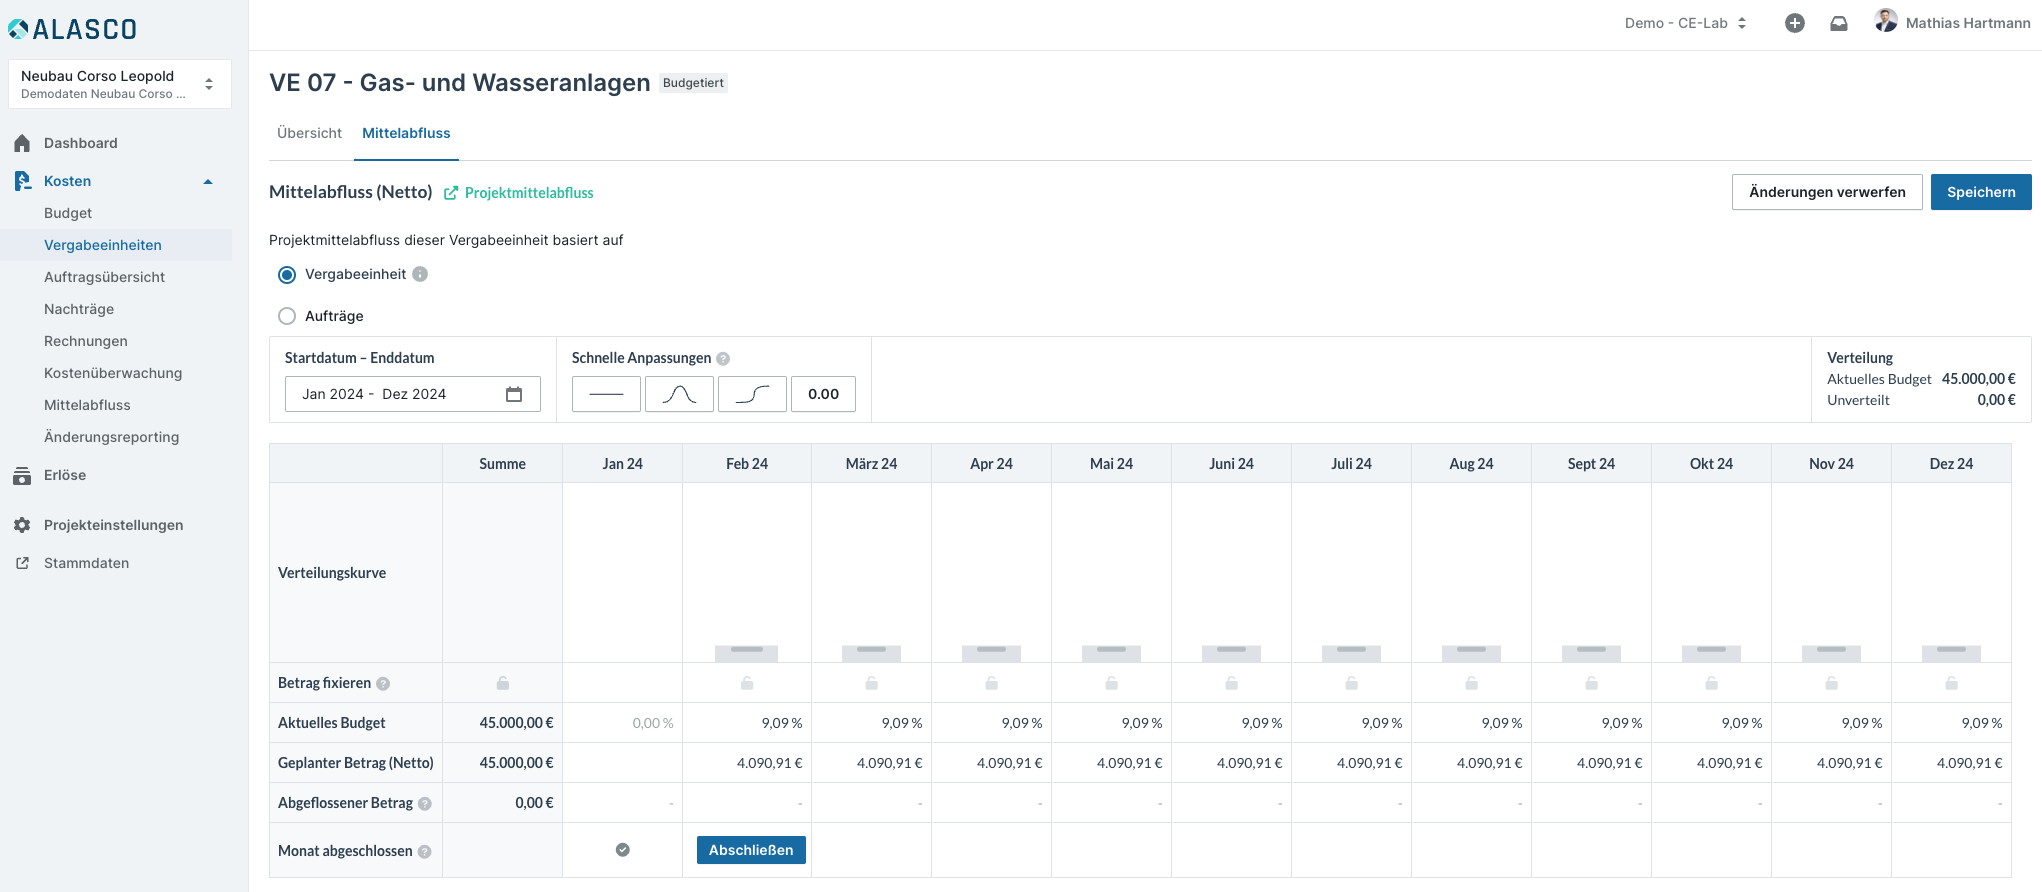Apply the S-curve distribution preset
Image resolution: width=2042 pixels, height=892 pixels.
752,394
